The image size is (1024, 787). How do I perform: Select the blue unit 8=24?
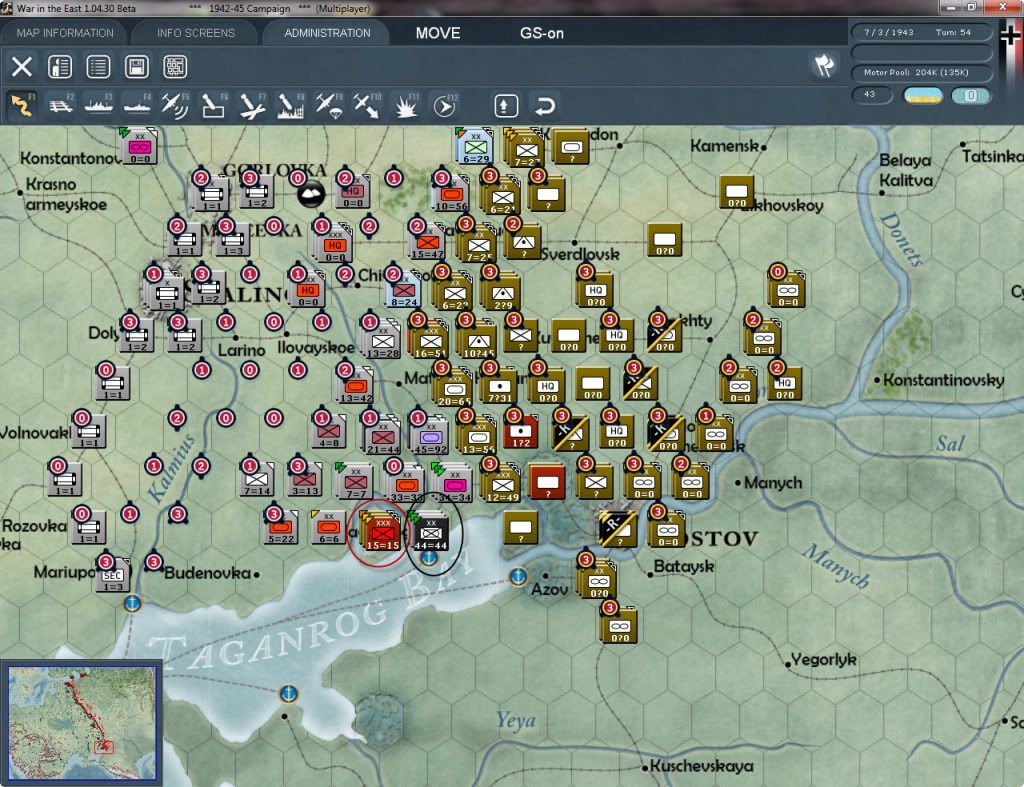[404, 290]
